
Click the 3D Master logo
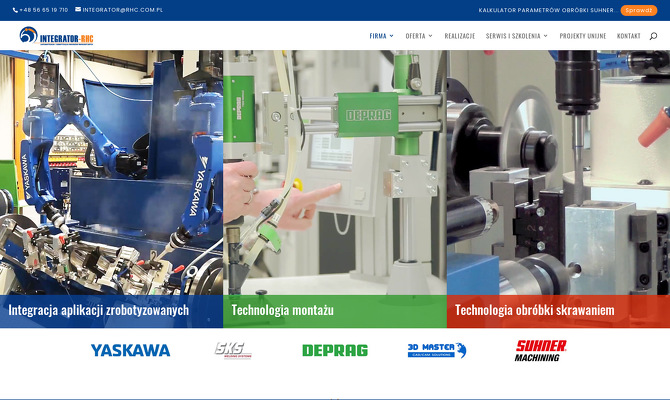[437, 350]
